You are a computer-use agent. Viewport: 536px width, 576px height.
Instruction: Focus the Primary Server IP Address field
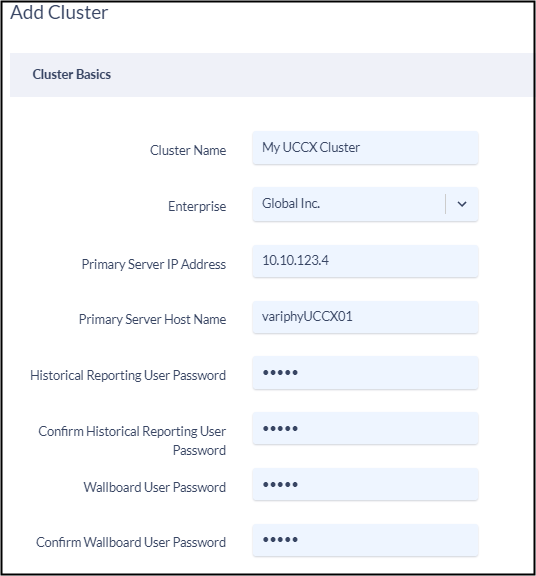(x=365, y=261)
